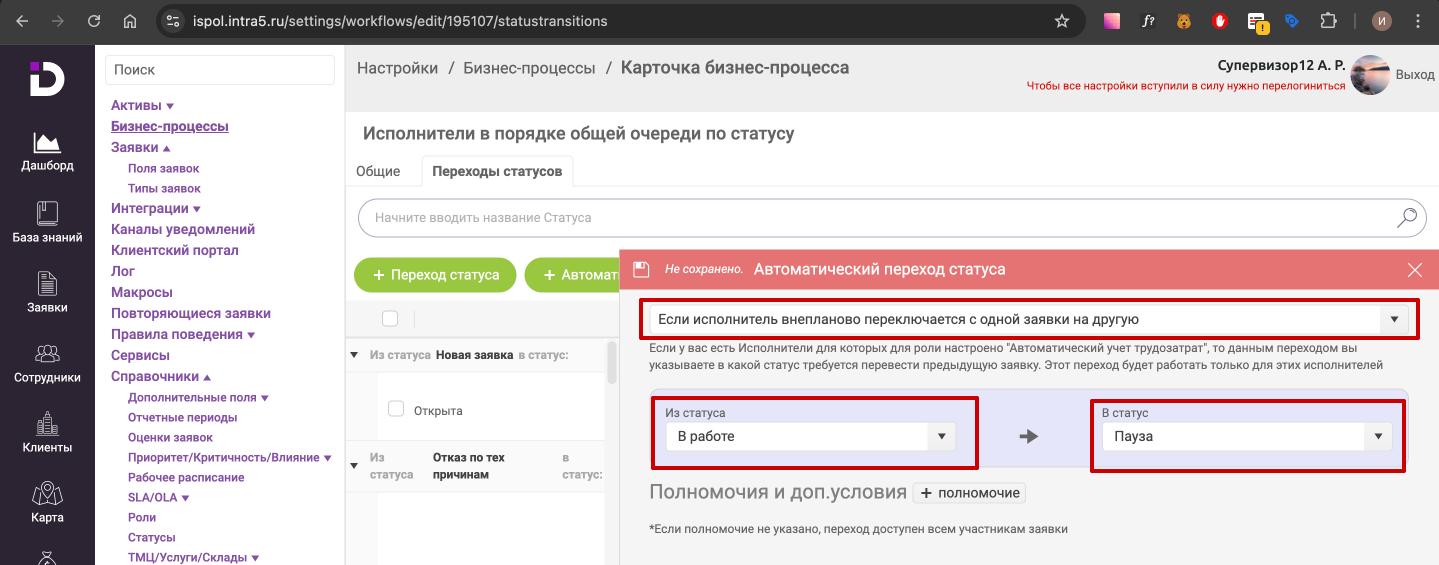Open Клиенты sidebar icon
Image resolution: width=1439 pixels, height=565 pixels.
pyautogui.click(x=47, y=432)
